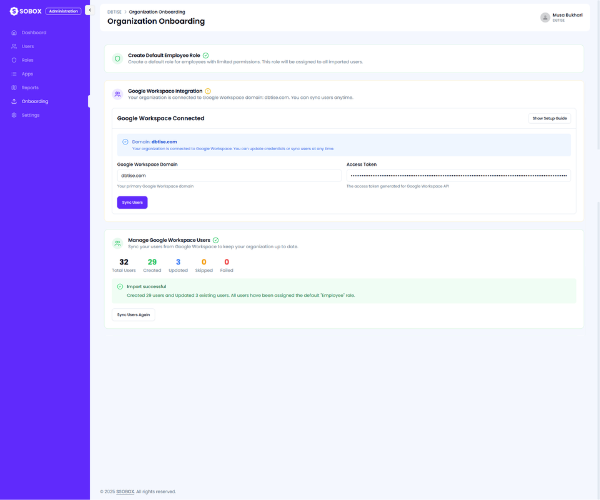This screenshot has height=500, width=600.
Task: Click the DBTISE breadcrumb link
Action: coord(114,12)
